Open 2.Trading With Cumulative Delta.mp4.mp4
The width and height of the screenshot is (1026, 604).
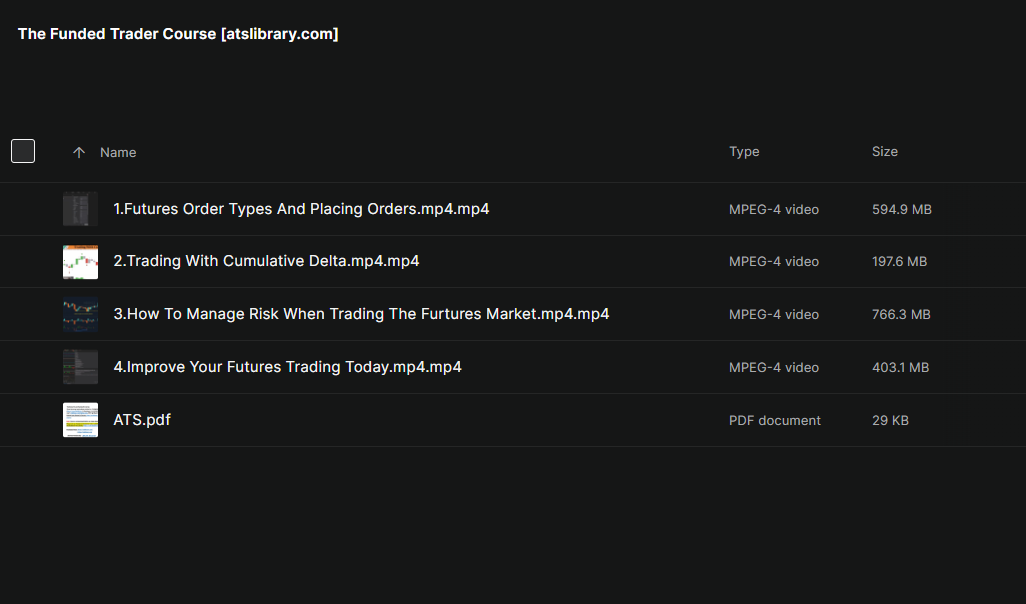tap(266, 260)
